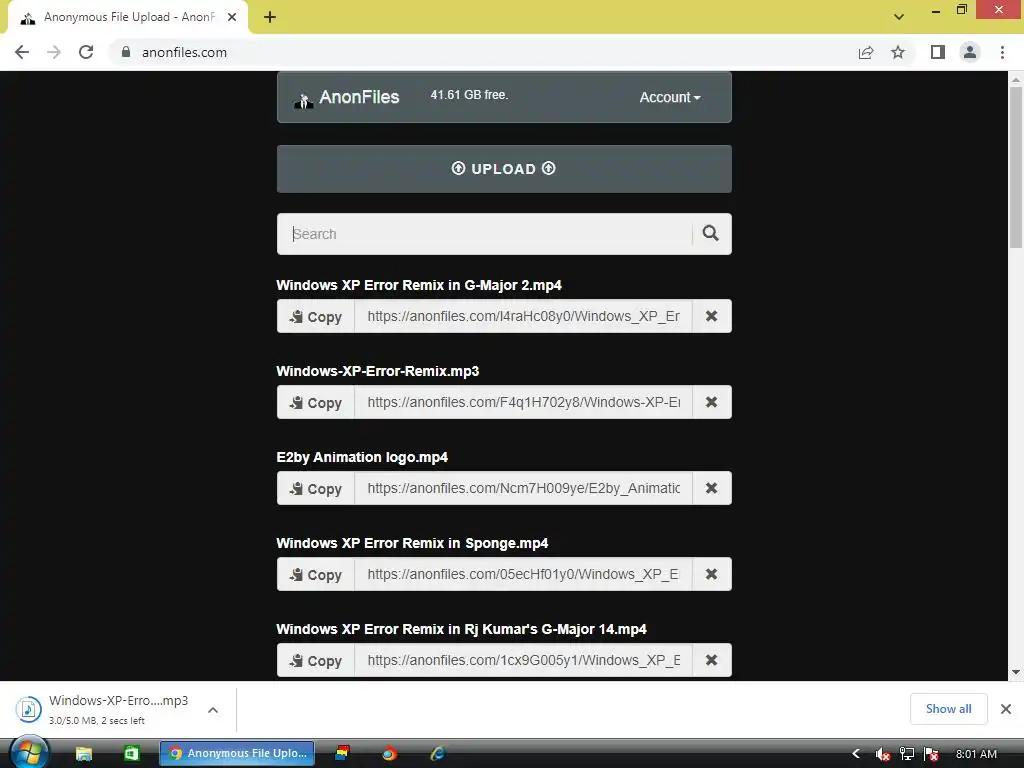Click title Windows-XP-Error-Remix.mp3
The height and width of the screenshot is (768, 1024).
point(377,372)
